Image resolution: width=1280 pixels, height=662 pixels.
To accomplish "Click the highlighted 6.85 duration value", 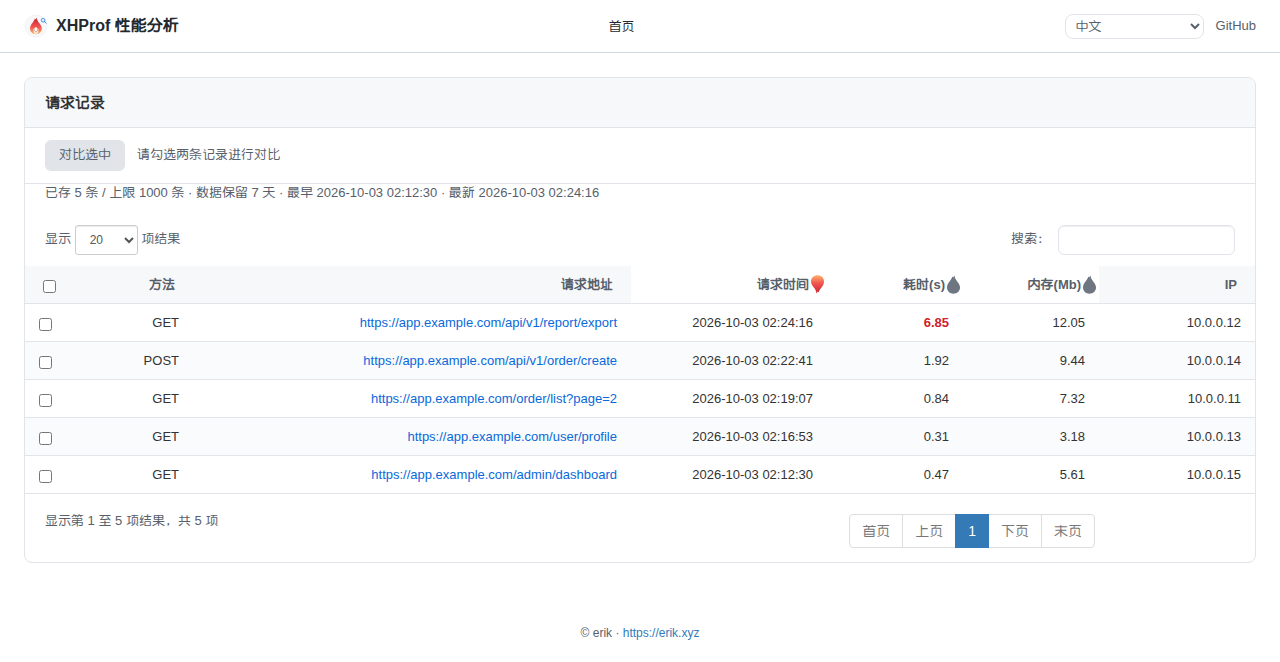I will pyautogui.click(x=936, y=323).
